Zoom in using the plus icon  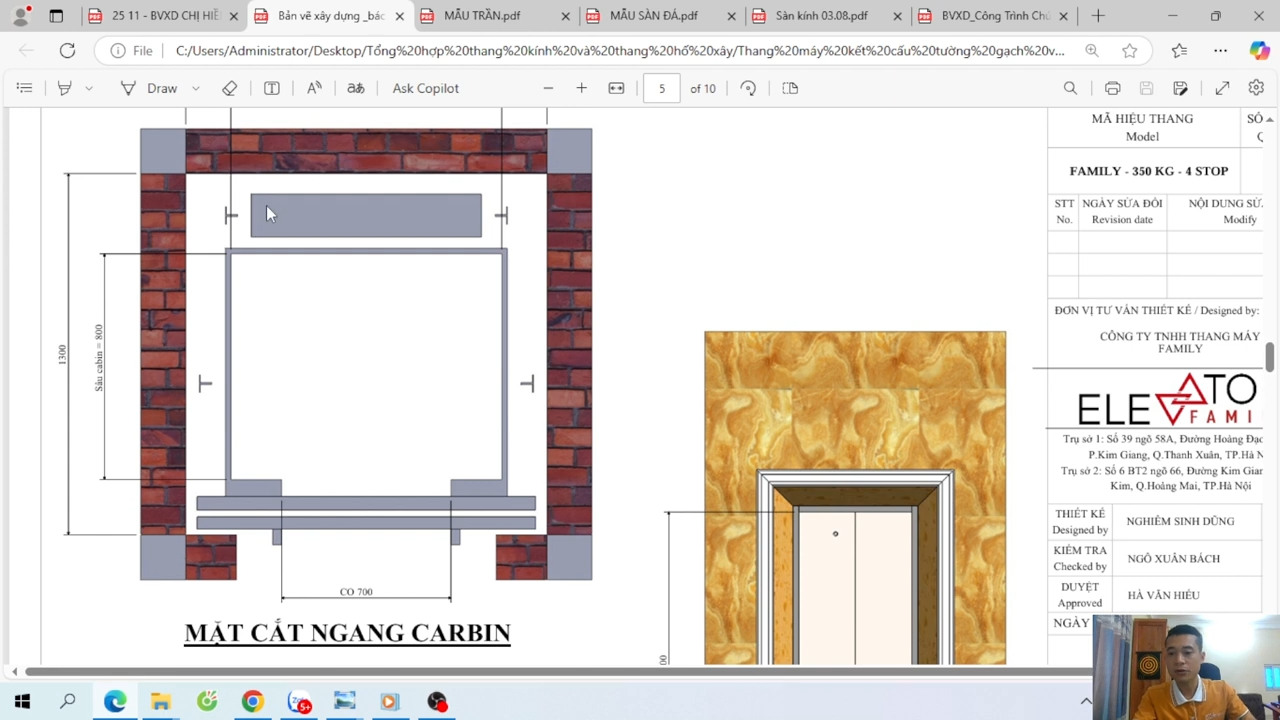click(x=581, y=88)
